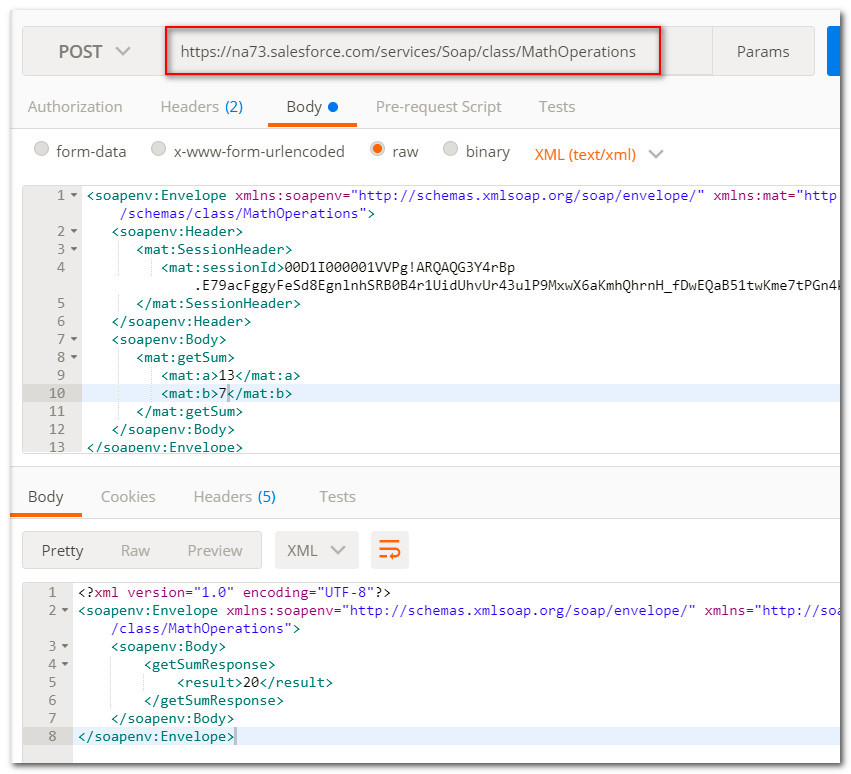Click the Params button
The height and width of the screenshot is (774, 851).
click(763, 52)
